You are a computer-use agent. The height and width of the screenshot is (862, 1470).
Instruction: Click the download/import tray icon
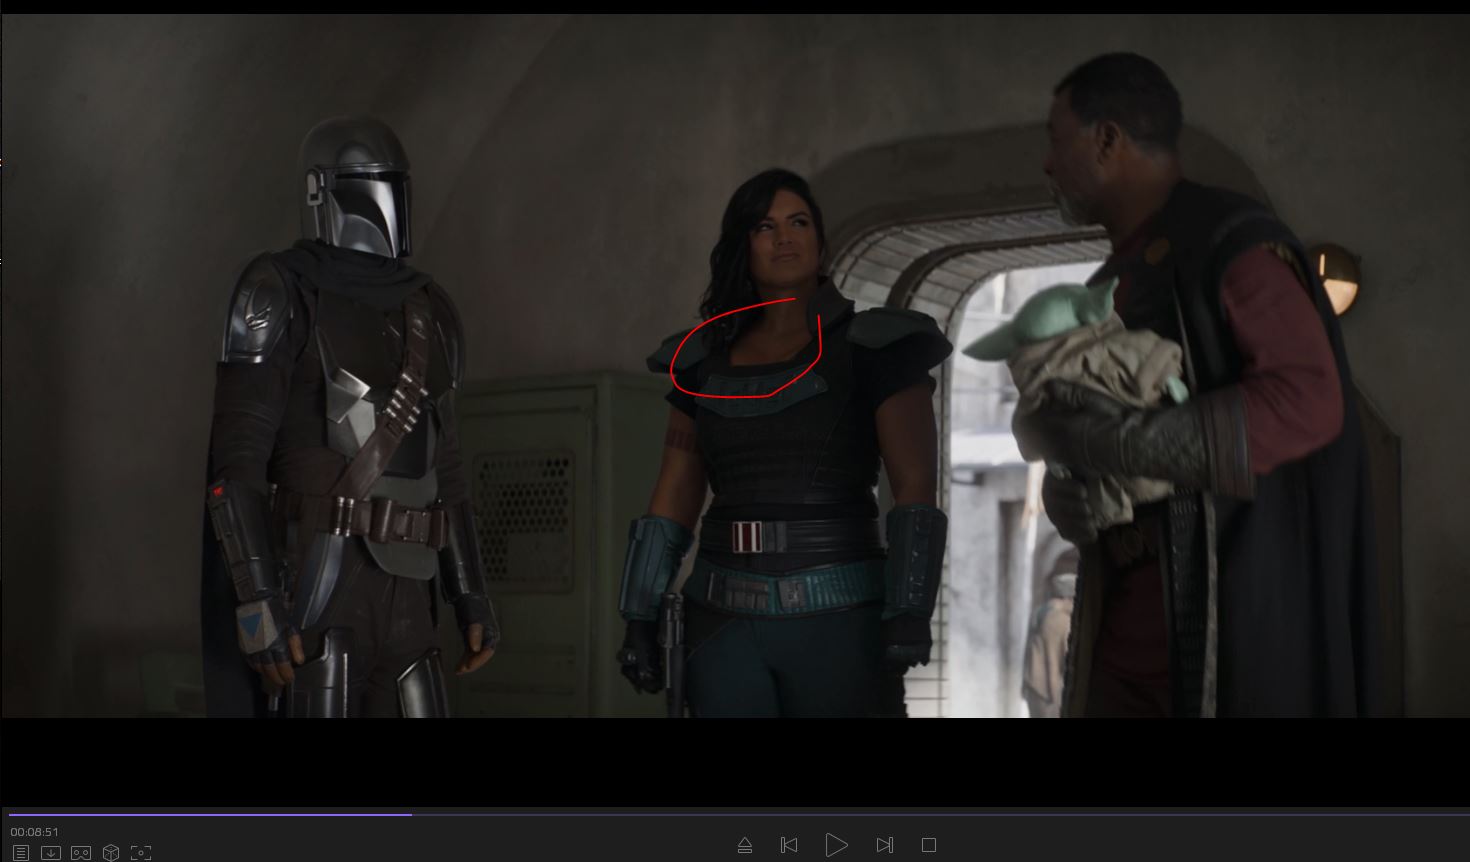click(51, 853)
